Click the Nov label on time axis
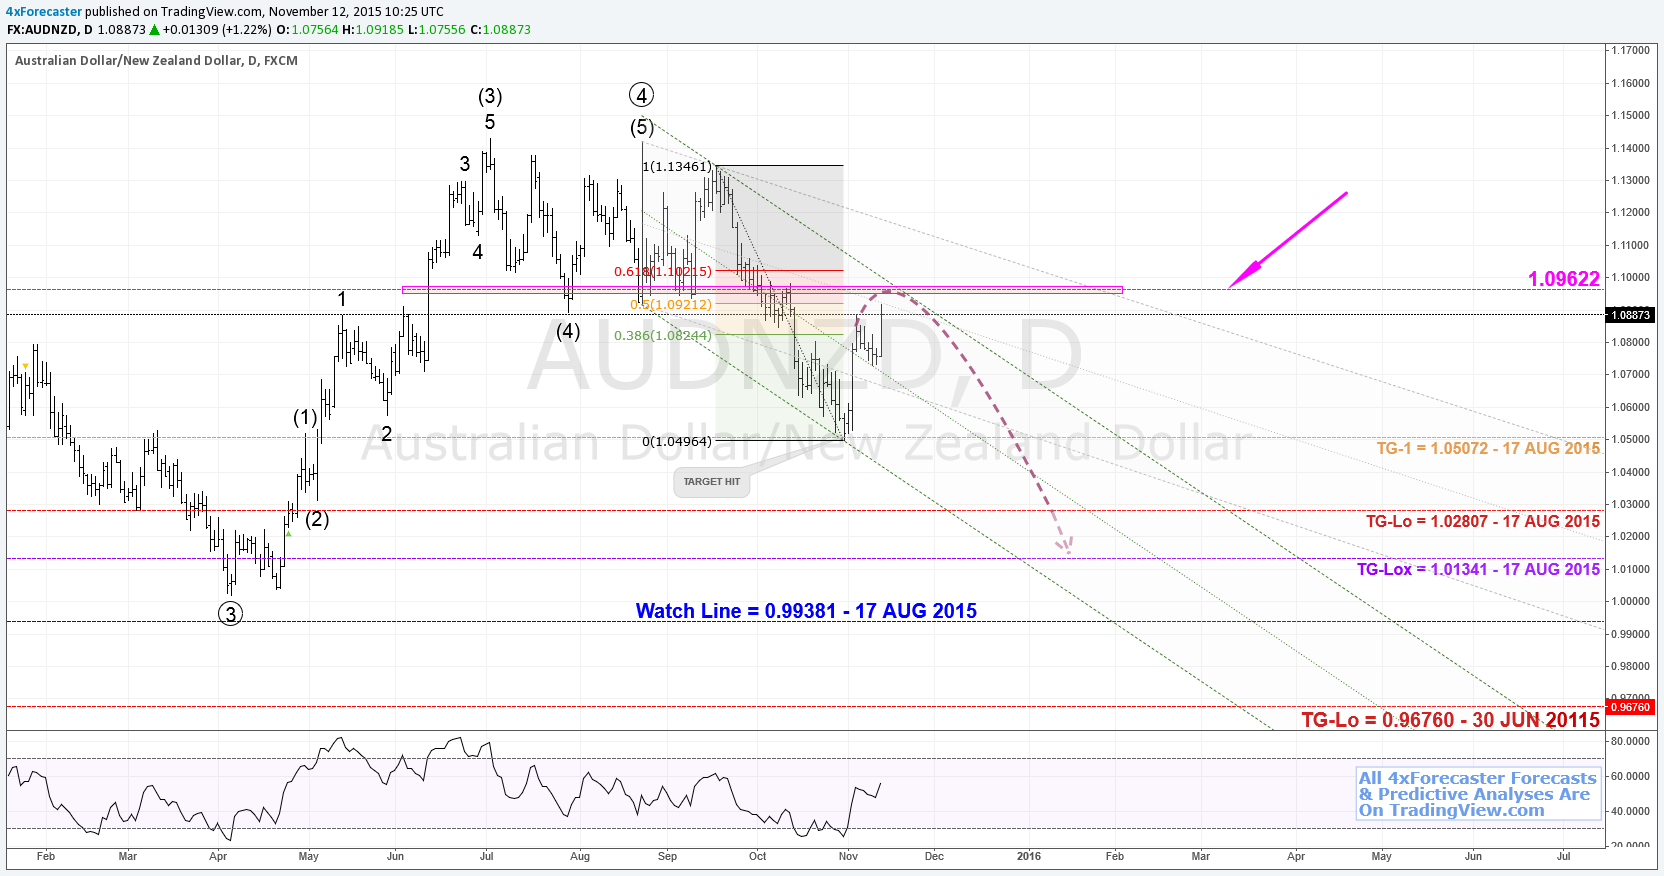 click(848, 856)
